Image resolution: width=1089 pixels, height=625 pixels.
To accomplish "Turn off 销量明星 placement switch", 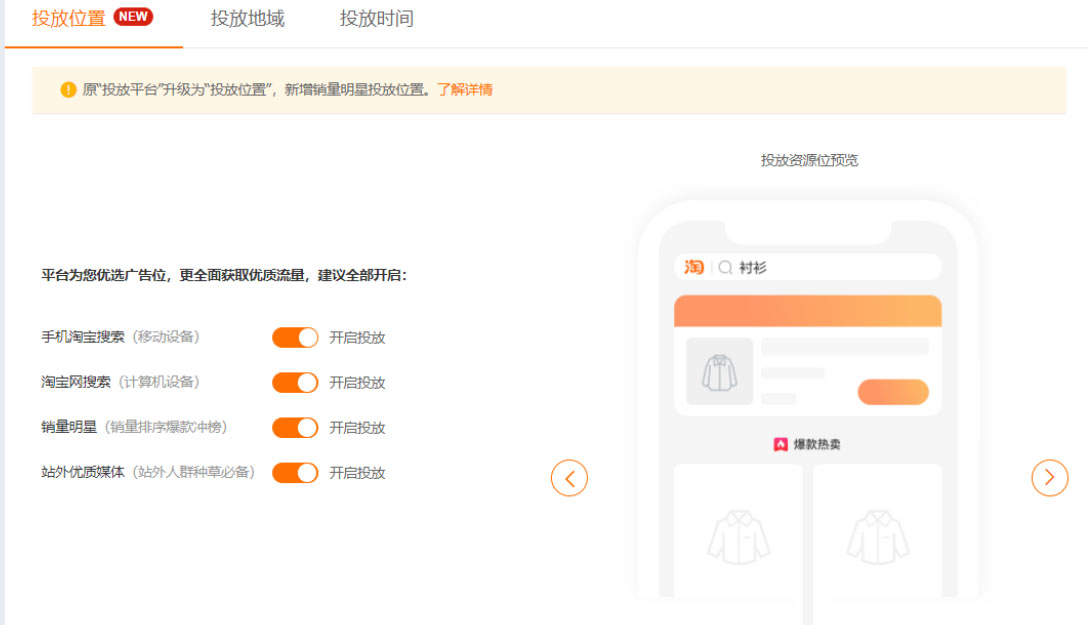I will coord(295,428).
